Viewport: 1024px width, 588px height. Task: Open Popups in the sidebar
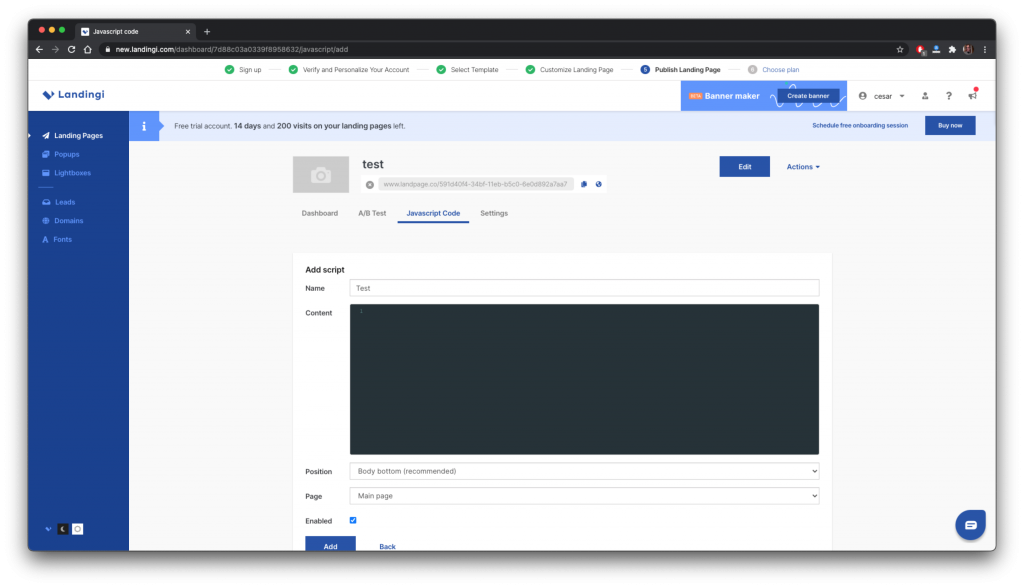click(66, 154)
